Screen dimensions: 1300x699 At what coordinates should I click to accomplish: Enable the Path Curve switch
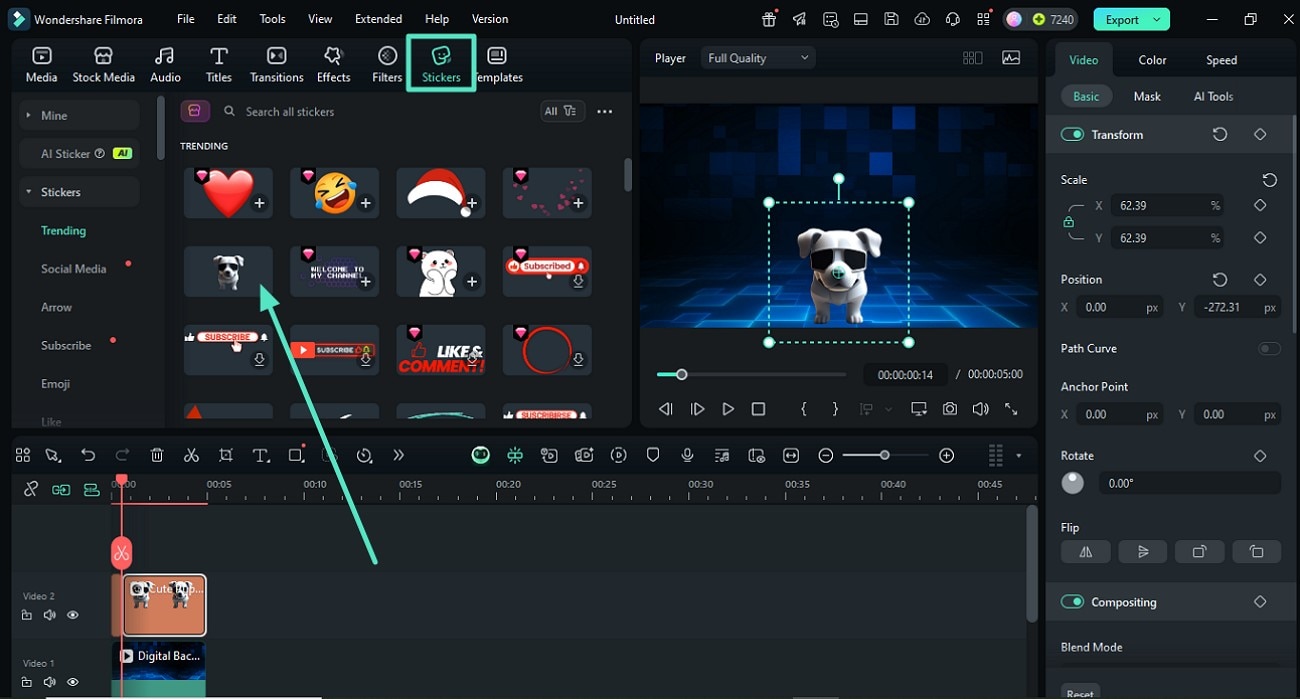pos(1269,348)
